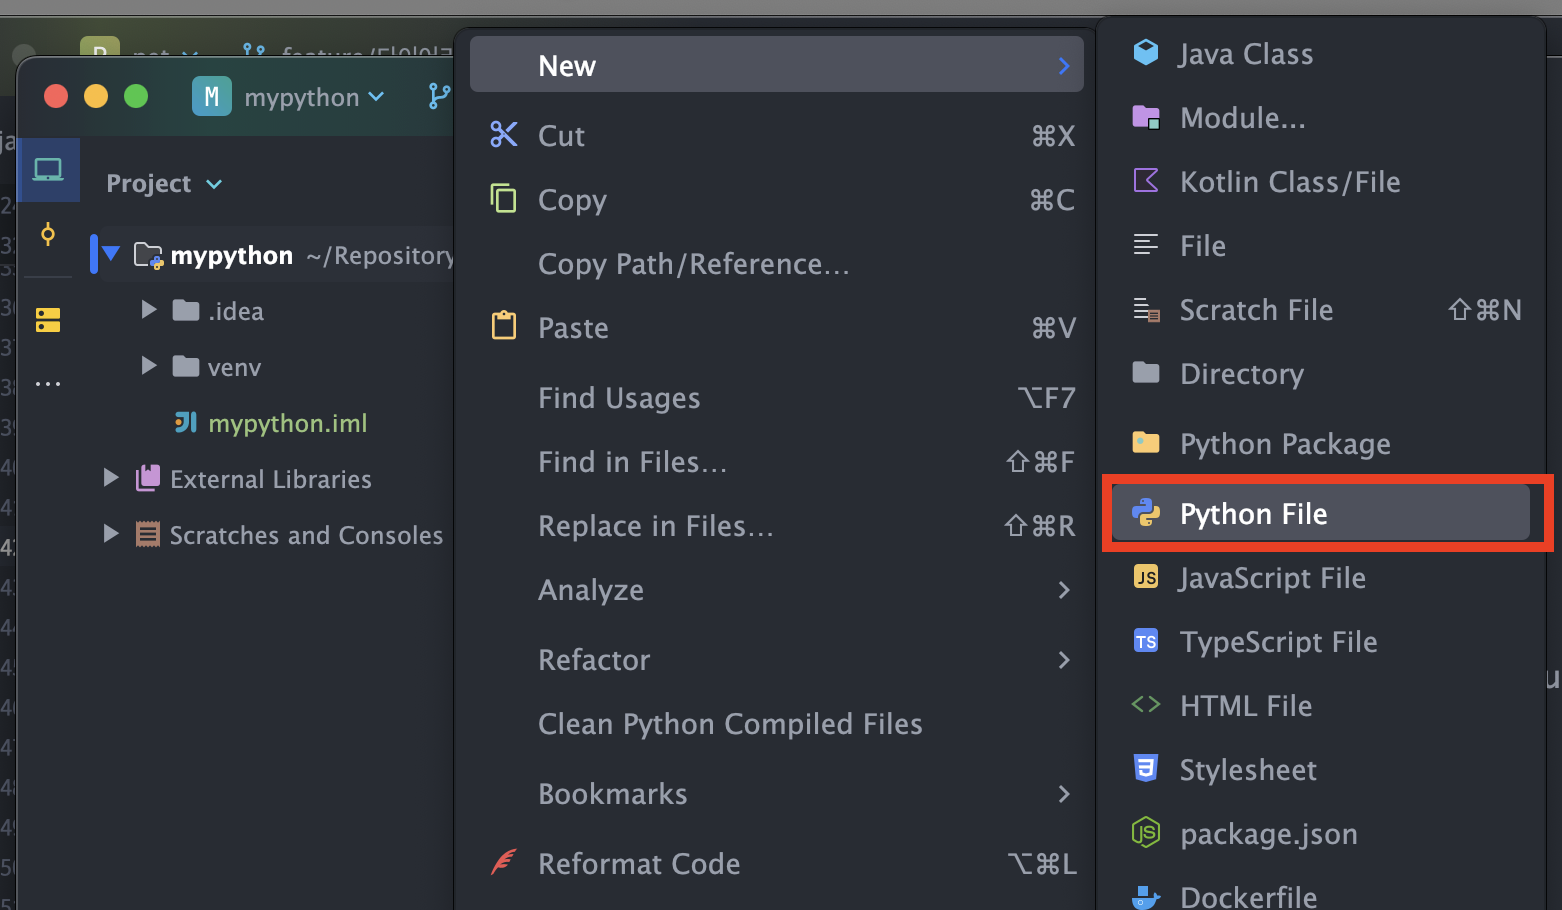This screenshot has height=910, width=1562.
Task: Choose Copy Path/Reference…
Action: (x=693, y=264)
